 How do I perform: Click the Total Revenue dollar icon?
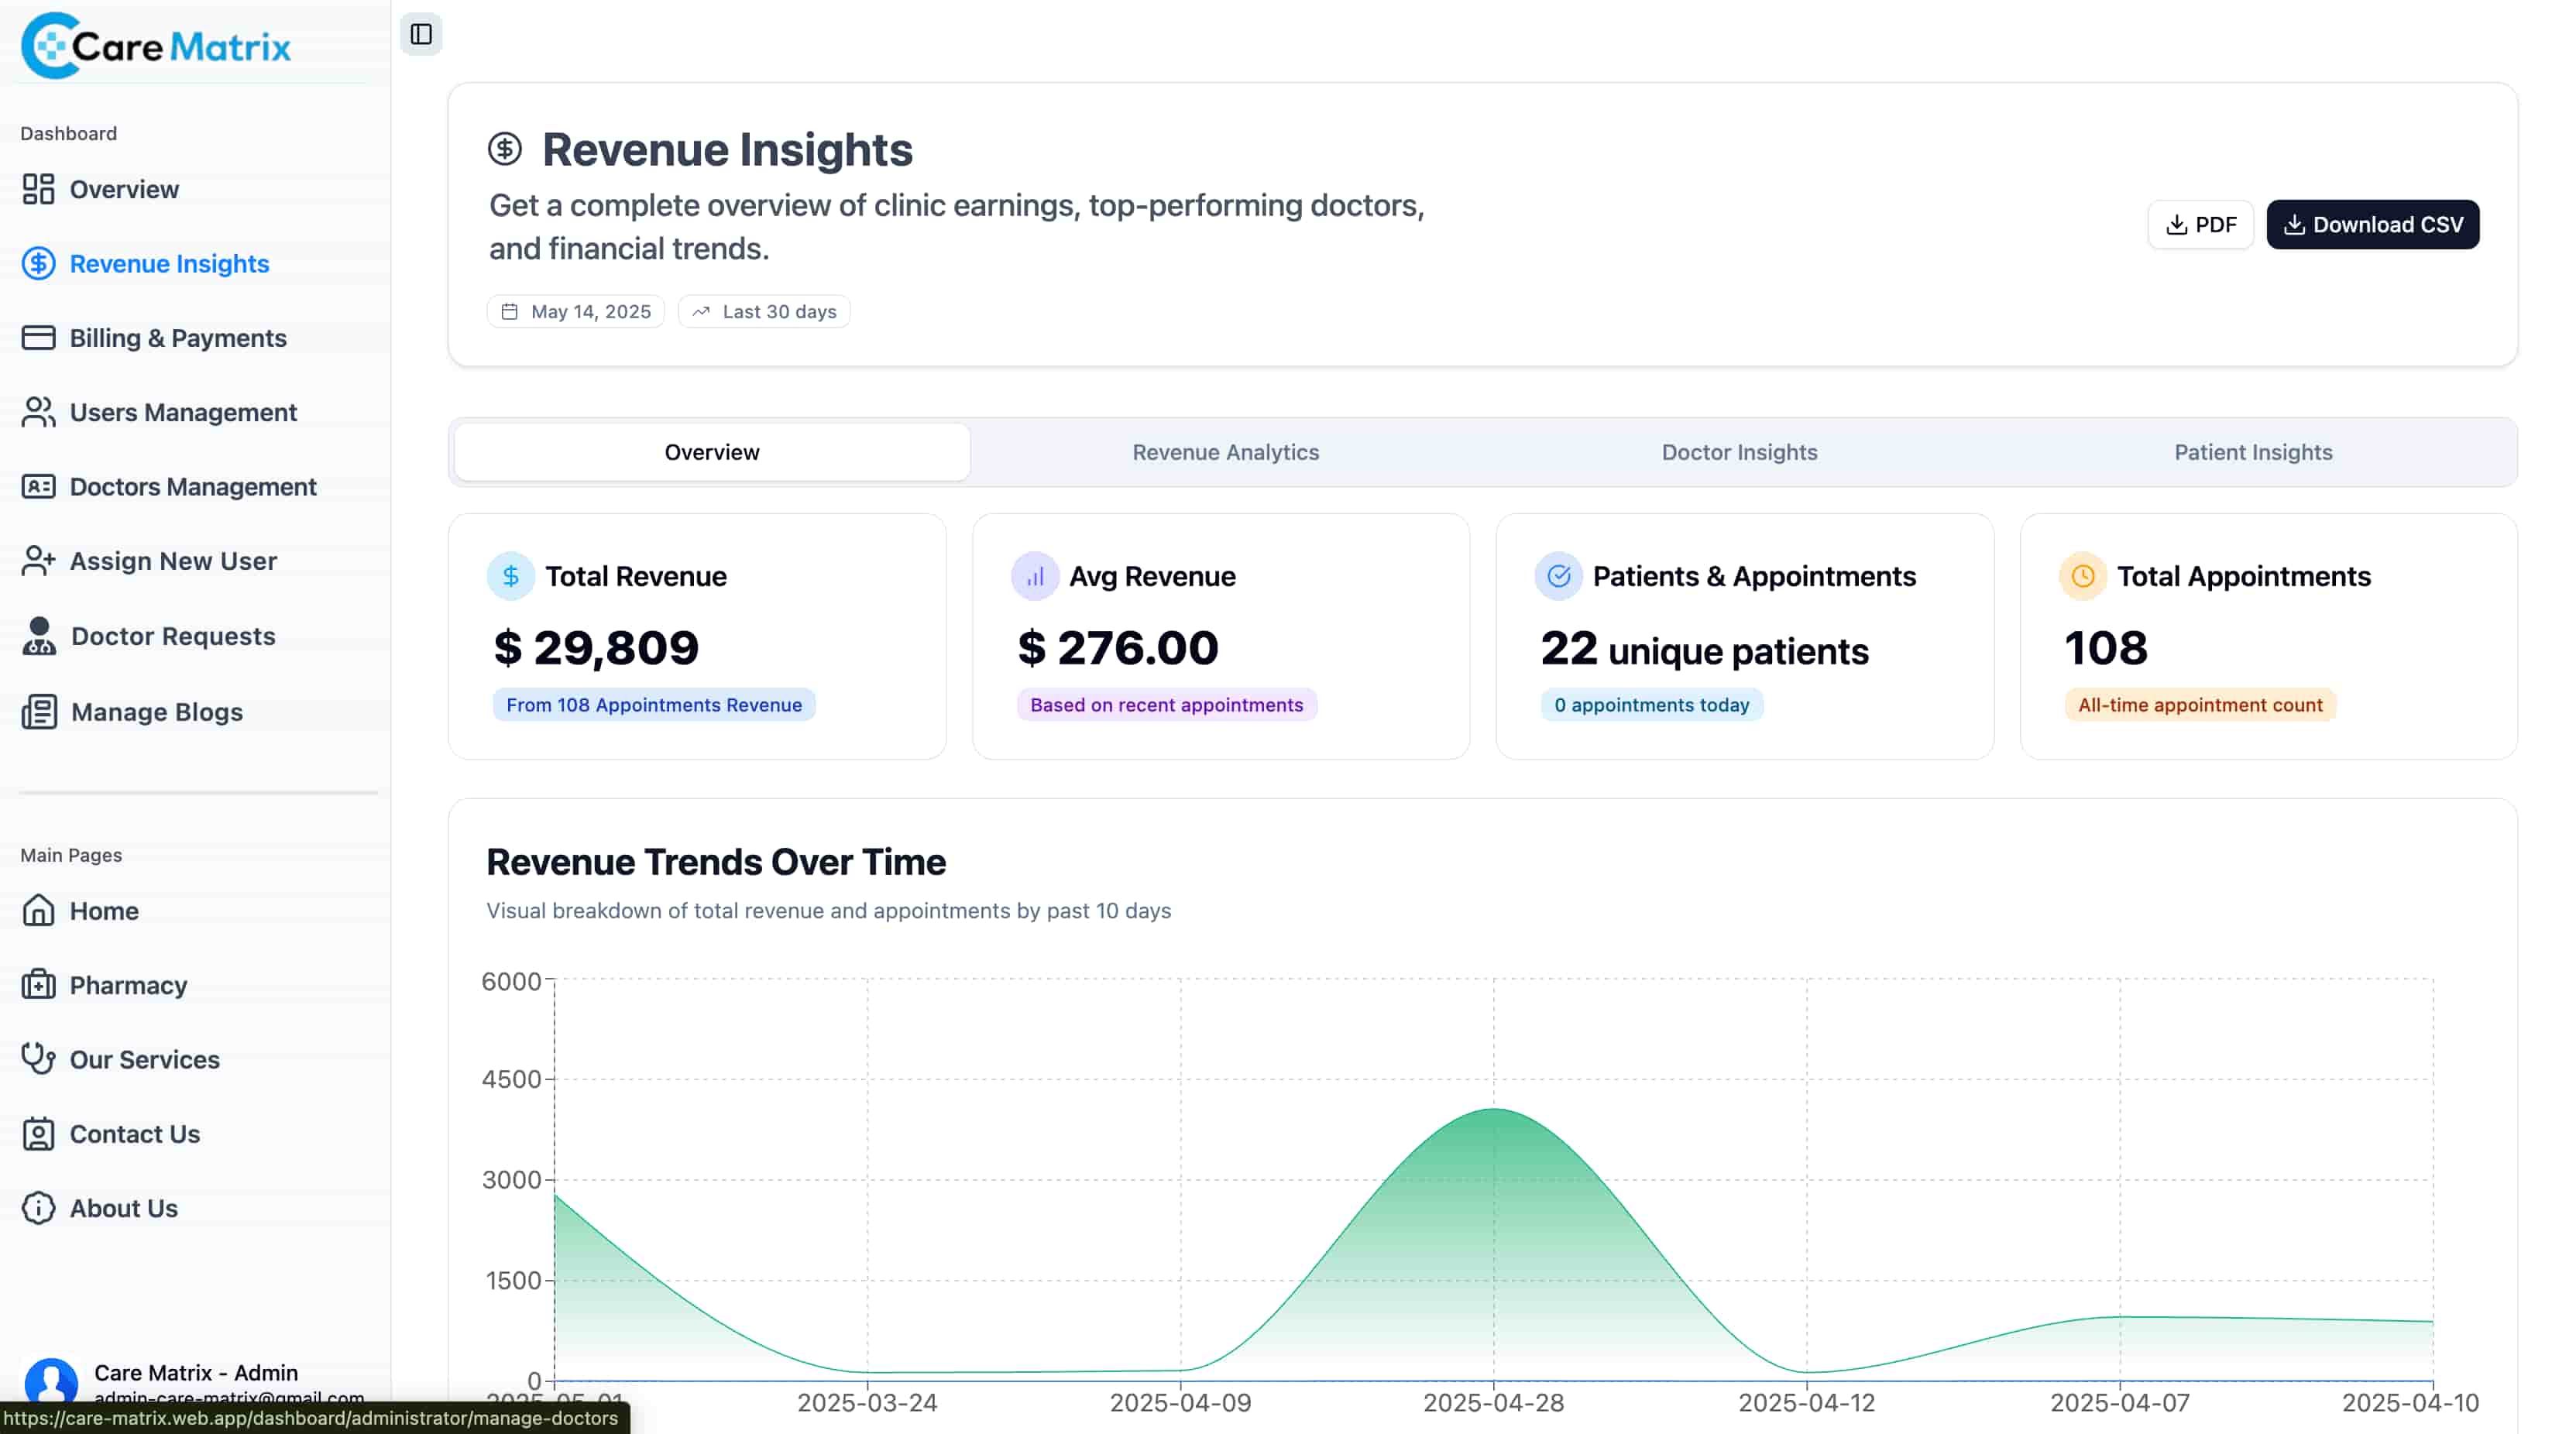(x=511, y=576)
